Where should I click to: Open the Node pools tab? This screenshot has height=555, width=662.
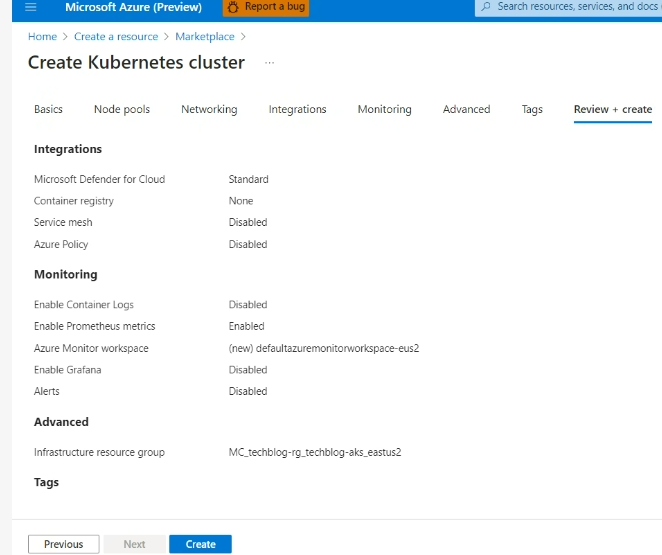(122, 110)
